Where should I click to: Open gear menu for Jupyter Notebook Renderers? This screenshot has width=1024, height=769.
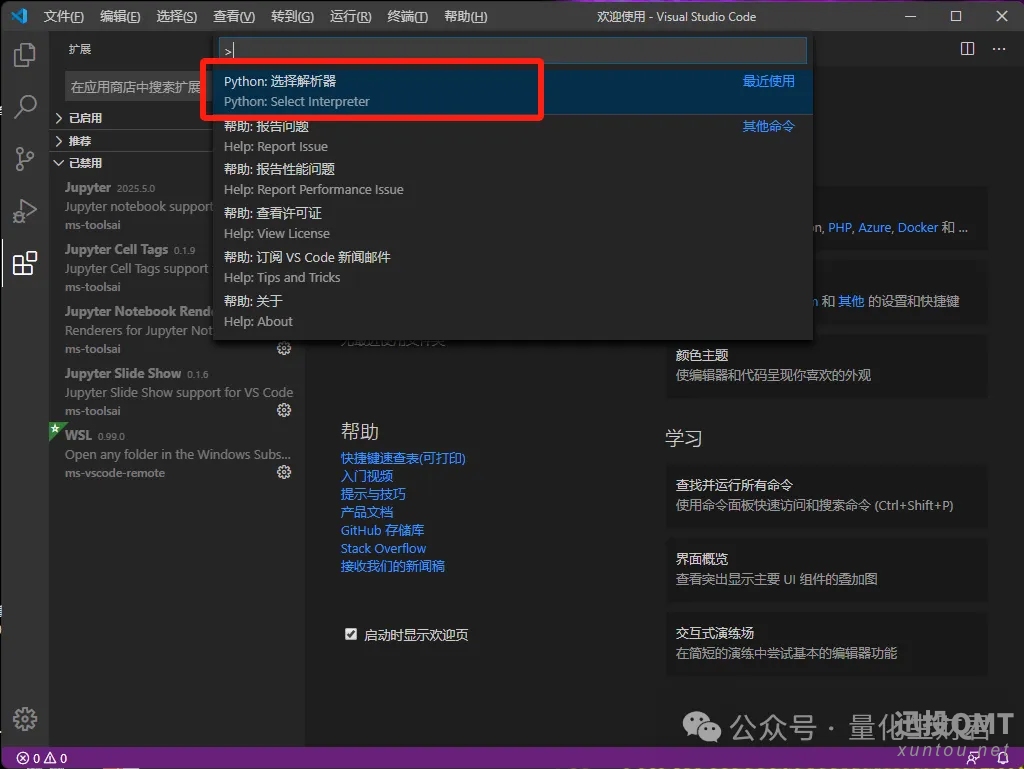tap(283, 349)
